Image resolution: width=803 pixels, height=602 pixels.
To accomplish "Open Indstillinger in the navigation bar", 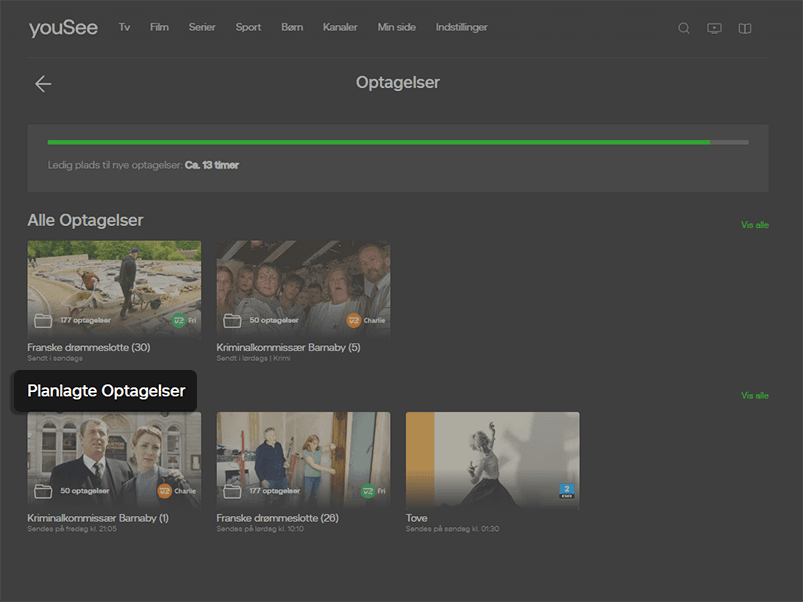I will pyautogui.click(x=461, y=27).
